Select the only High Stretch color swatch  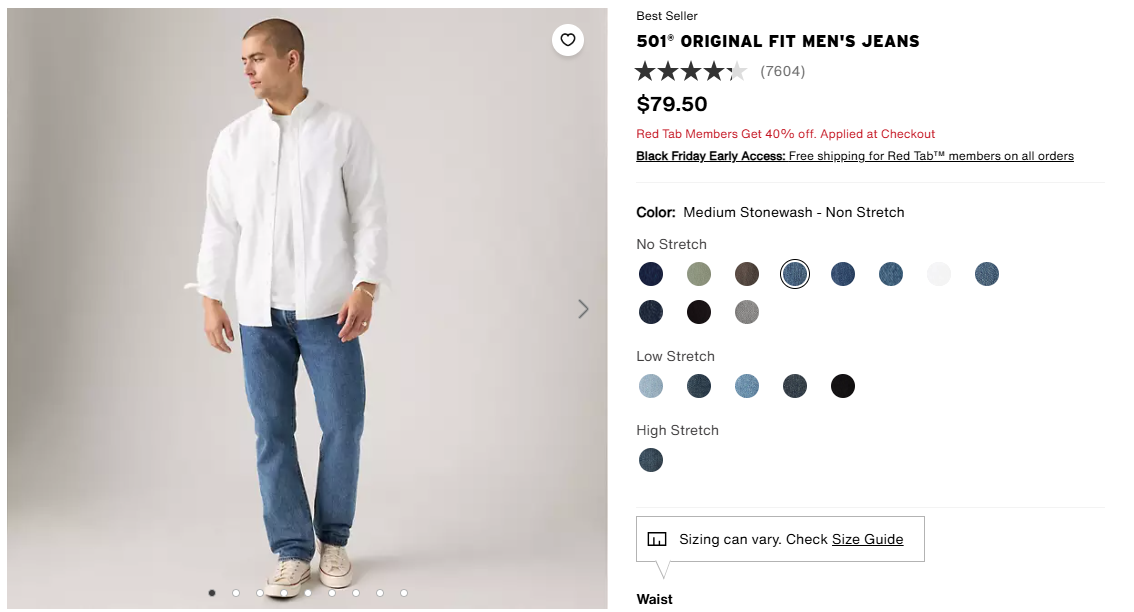pos(651,460)
